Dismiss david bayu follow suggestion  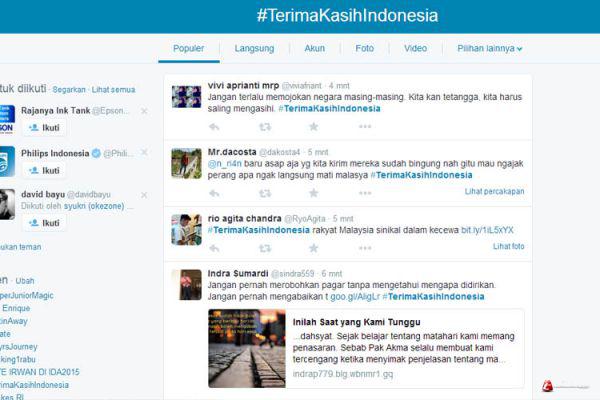[144, 195]
